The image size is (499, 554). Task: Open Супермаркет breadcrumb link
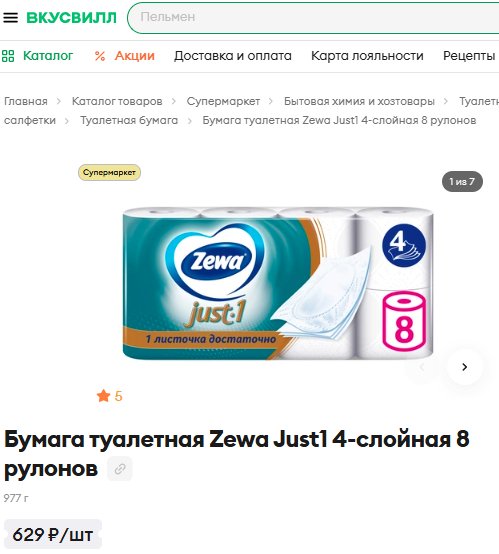tap(223, 101)
